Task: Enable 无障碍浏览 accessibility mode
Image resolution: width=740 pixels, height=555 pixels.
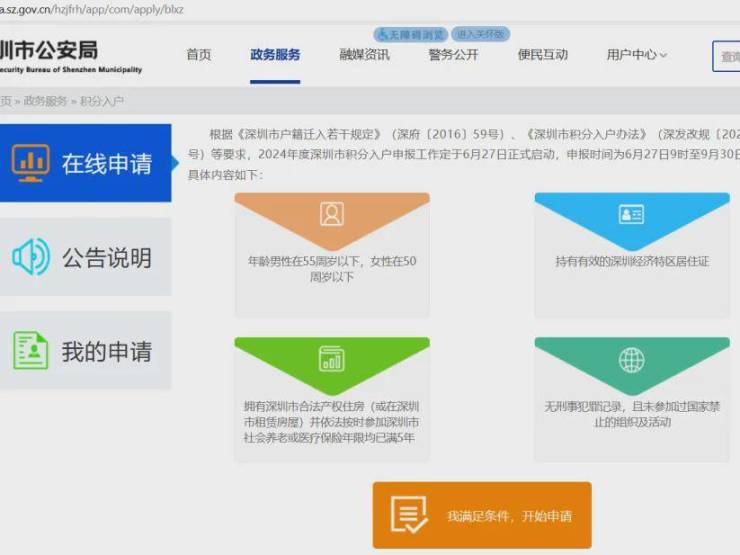Action: pyautogui.click(x=409, y=34)
